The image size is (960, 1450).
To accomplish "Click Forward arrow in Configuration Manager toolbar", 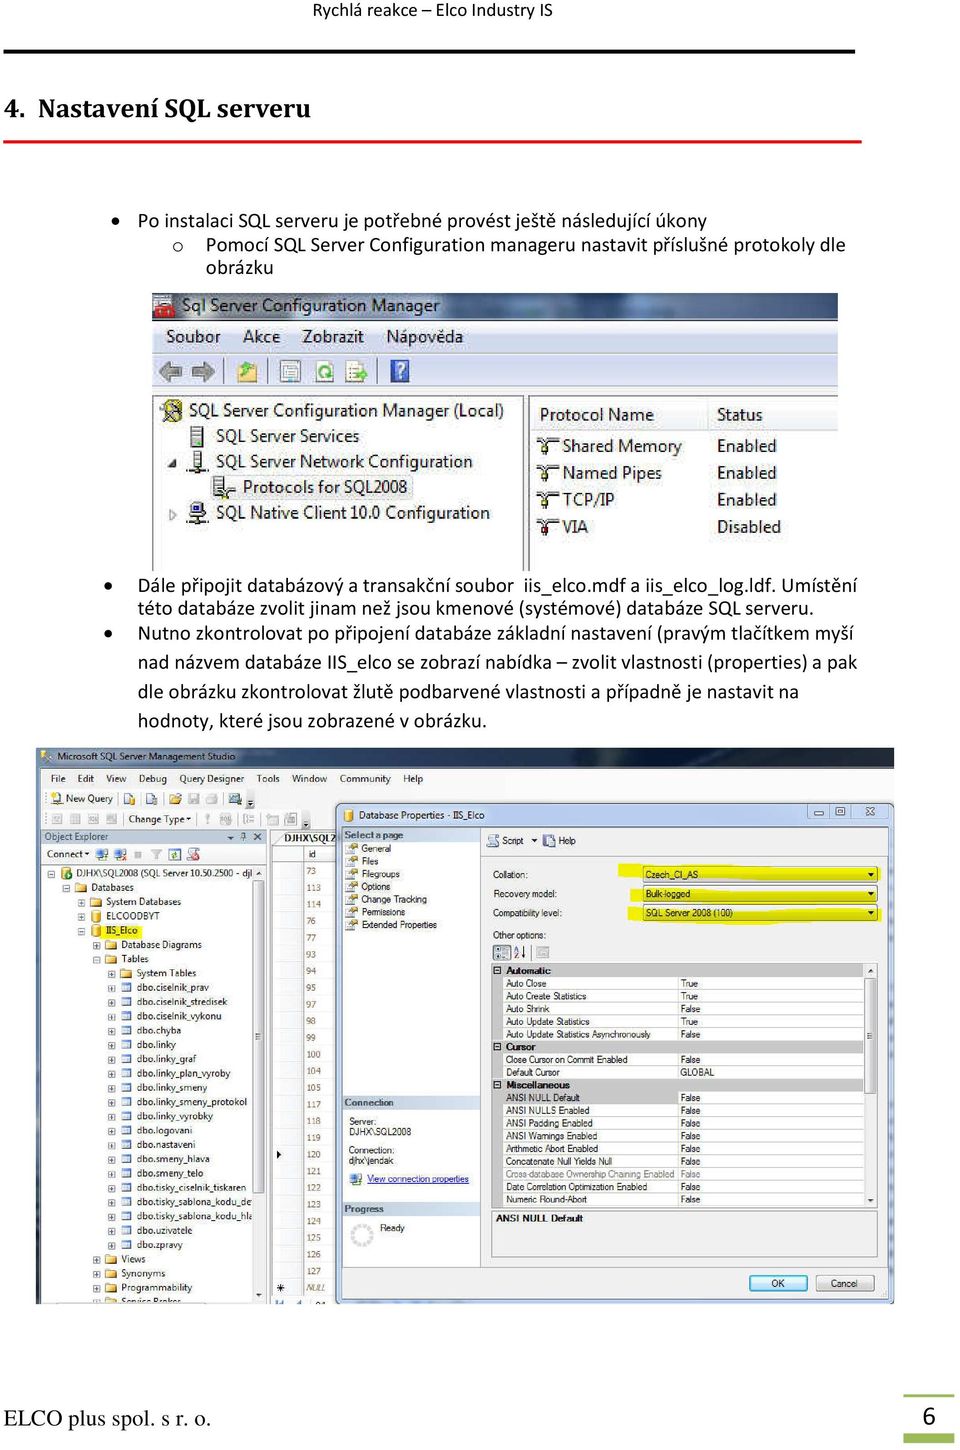I will pos(203,372).
